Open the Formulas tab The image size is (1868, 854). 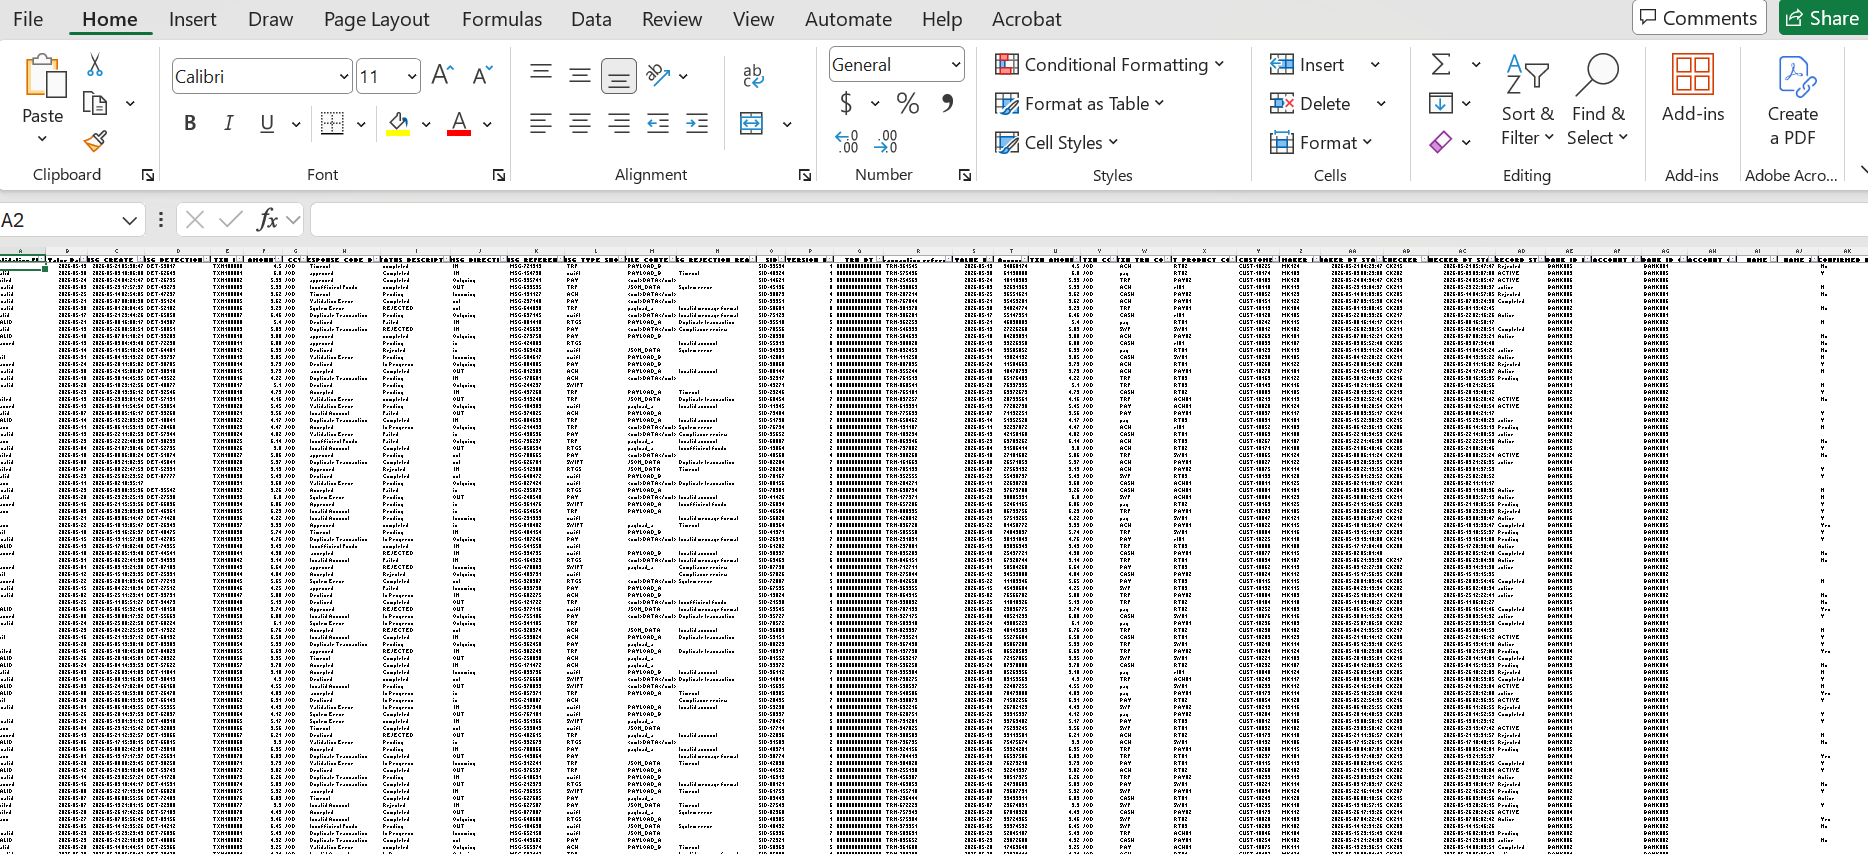point(502,19)
